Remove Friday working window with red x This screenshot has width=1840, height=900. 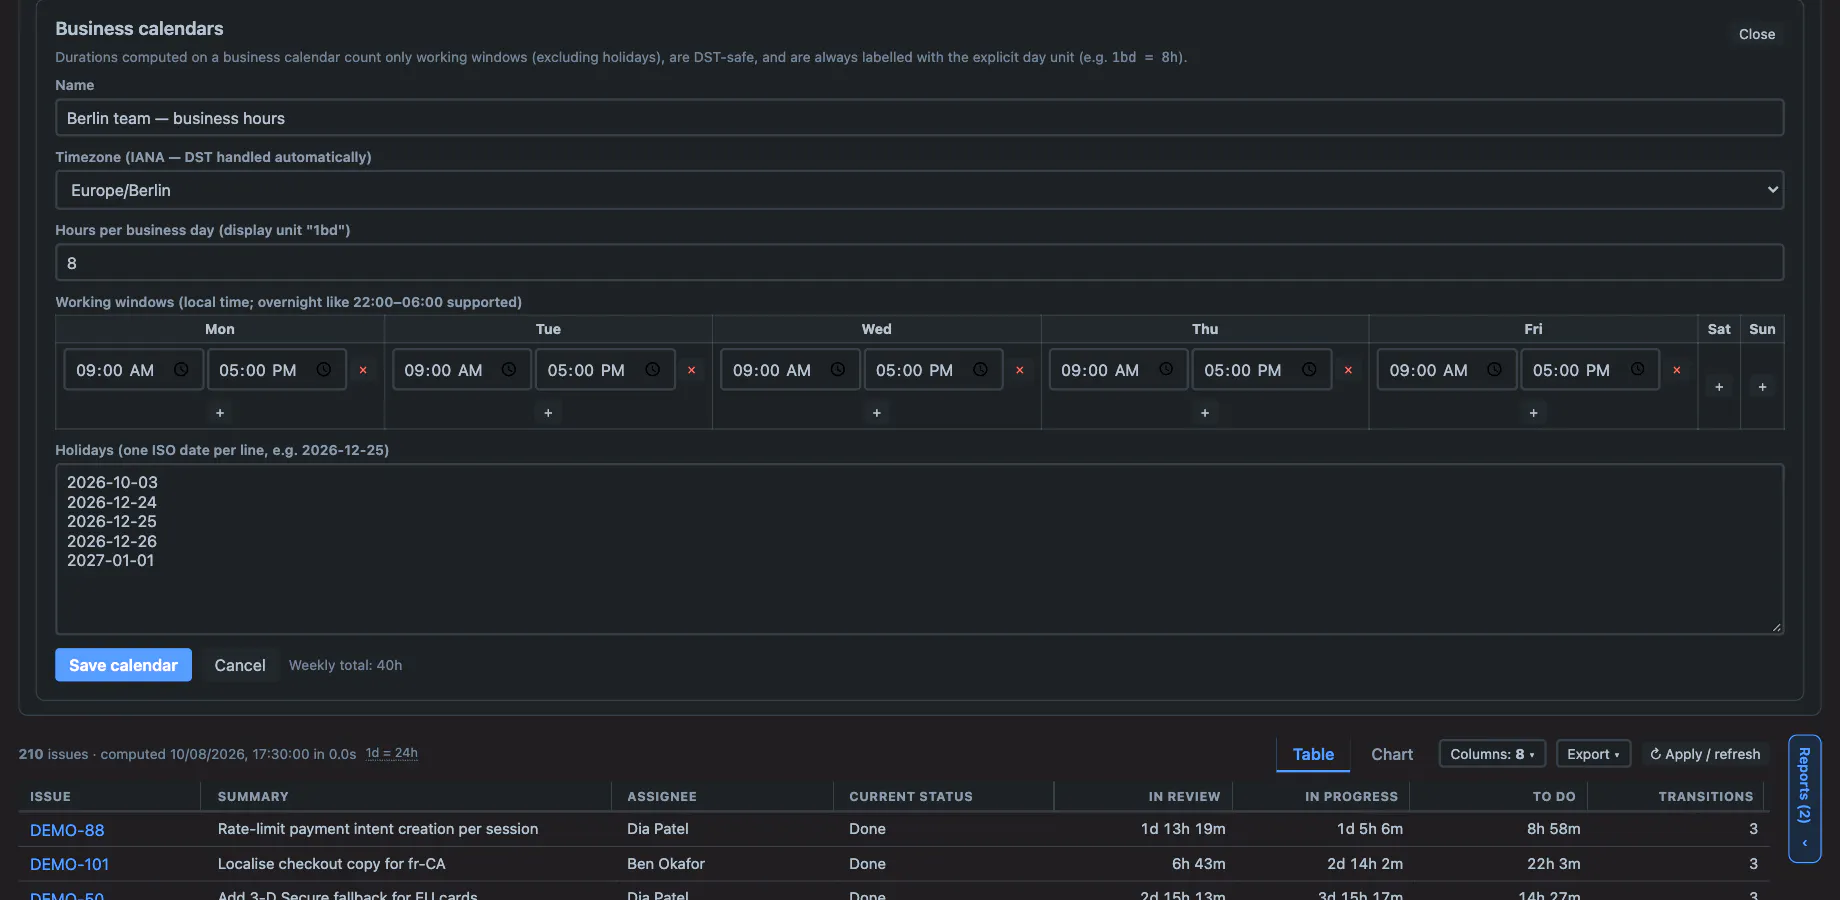(1677, 370)
